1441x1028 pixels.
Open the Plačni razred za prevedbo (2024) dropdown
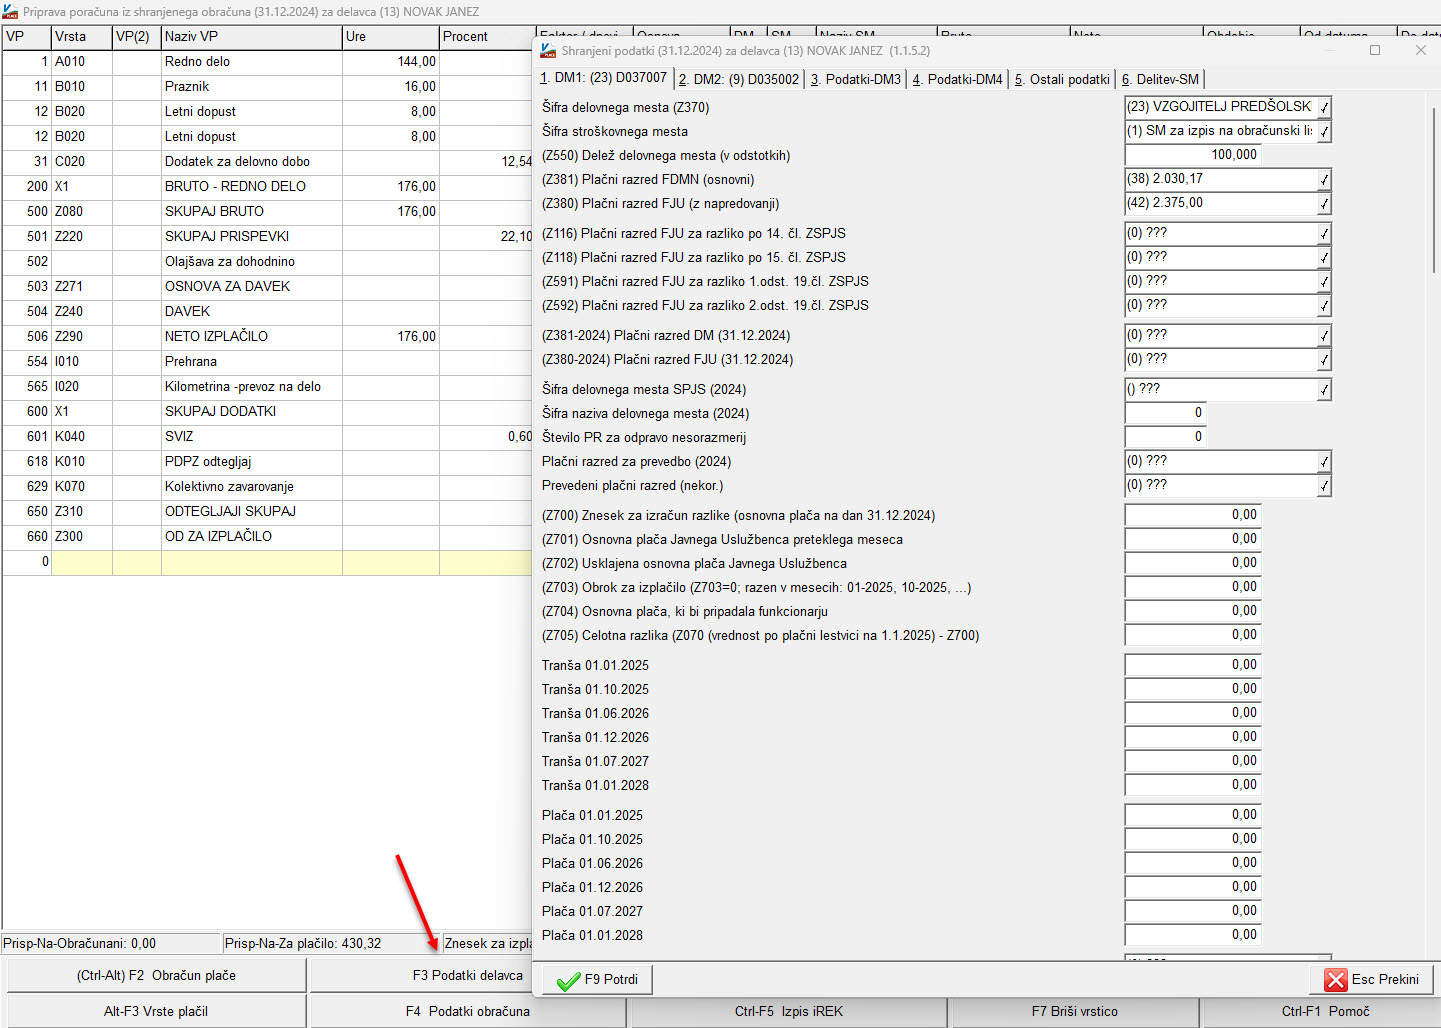(1324, 461)
